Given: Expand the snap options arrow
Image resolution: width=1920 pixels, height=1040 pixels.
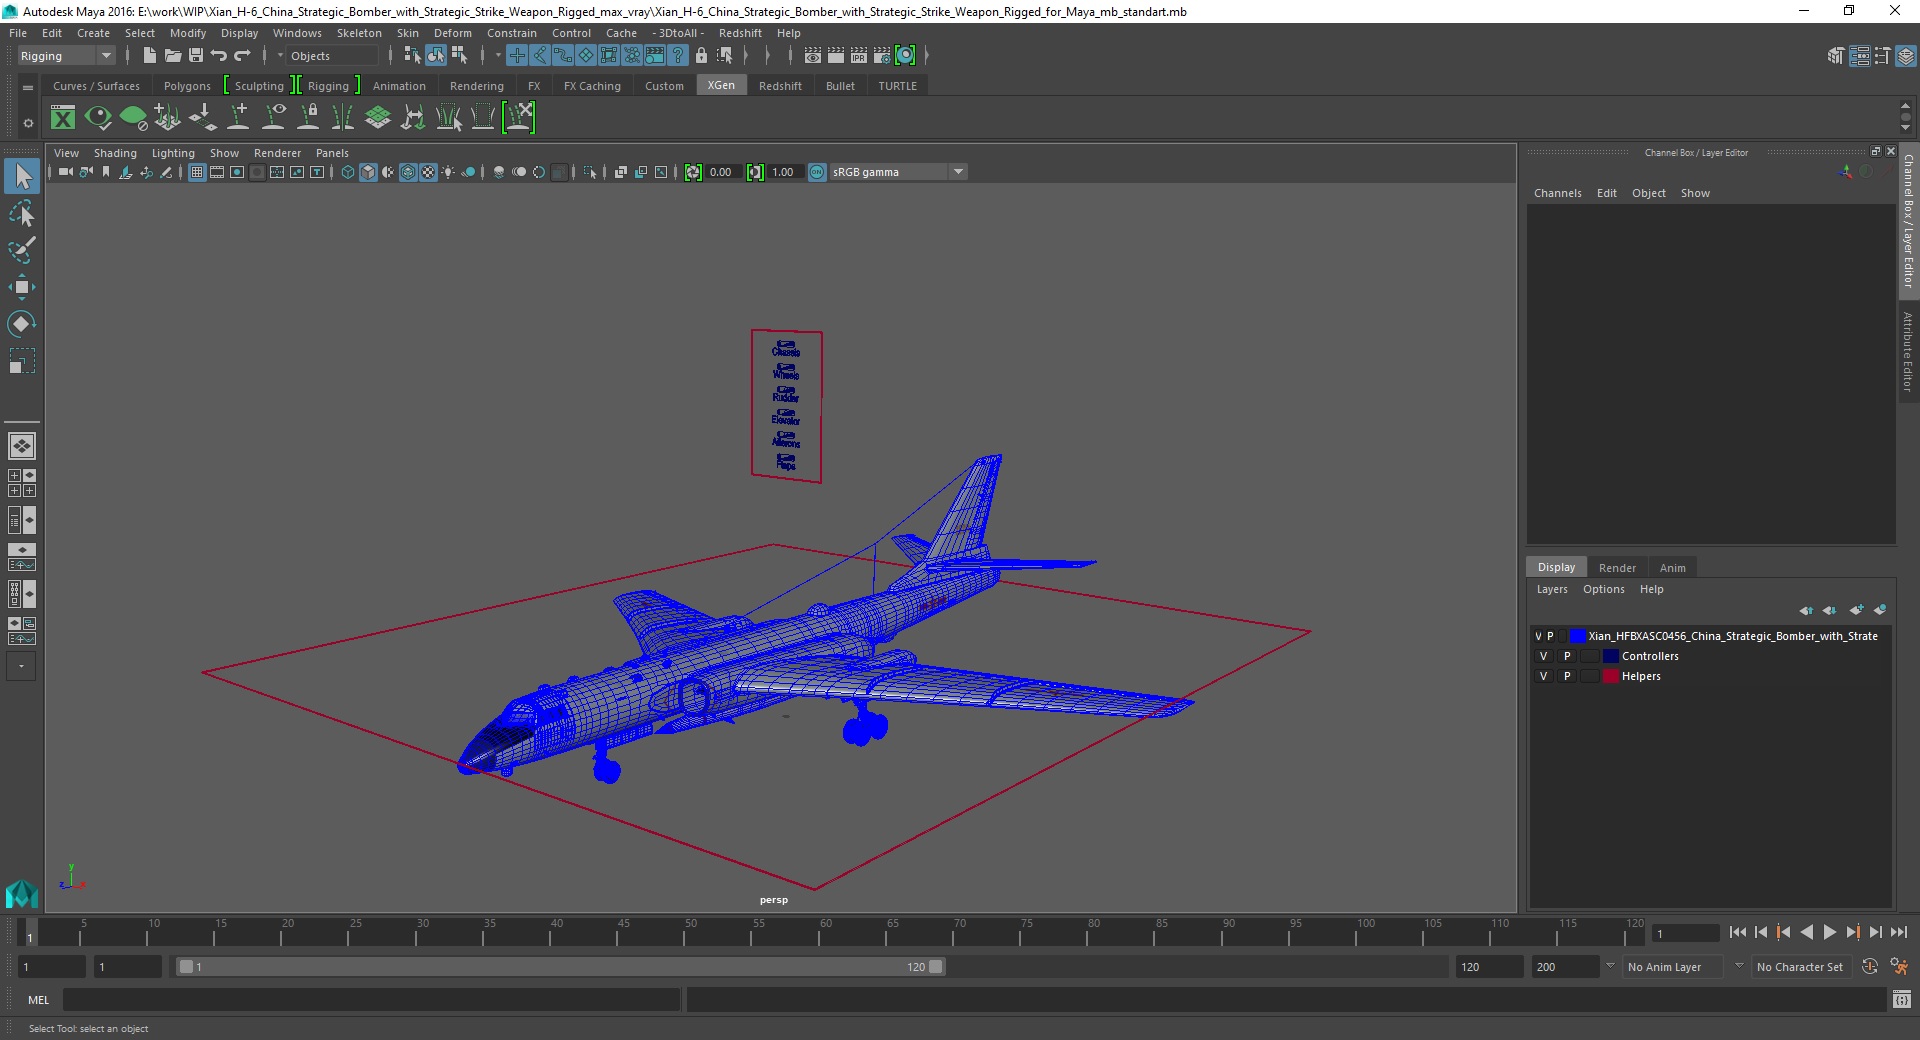Looking at the screenshot, I should [x=498, y=56].
